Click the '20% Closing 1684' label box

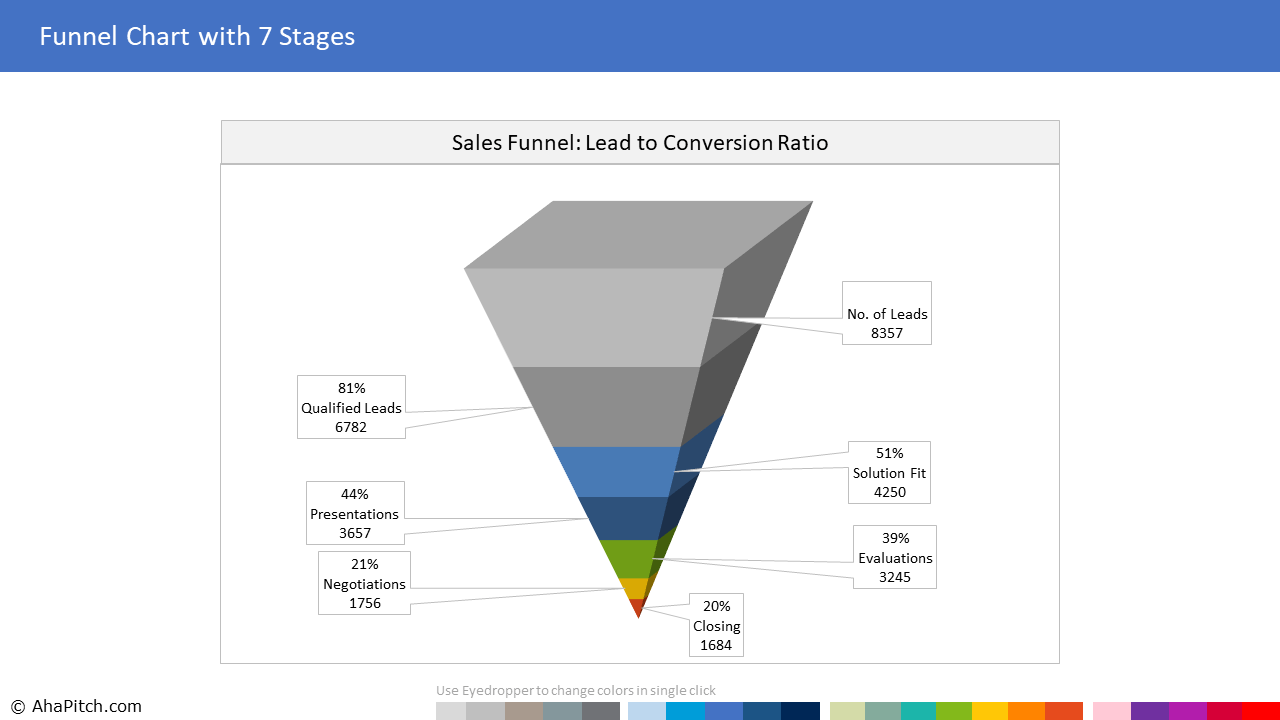pyautogui.click(x=716, y=625)
